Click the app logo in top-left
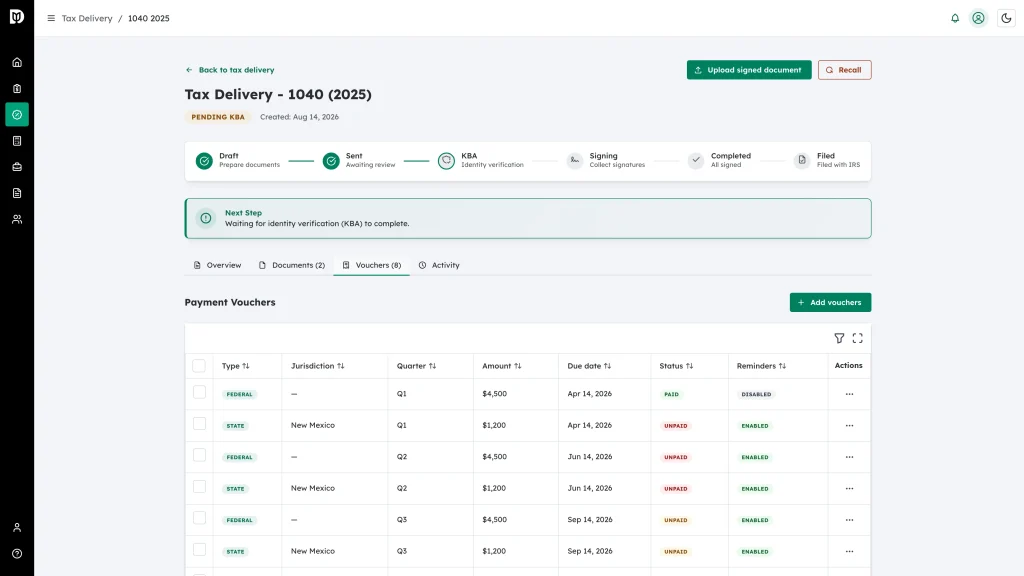 click(x=17, y=16)
